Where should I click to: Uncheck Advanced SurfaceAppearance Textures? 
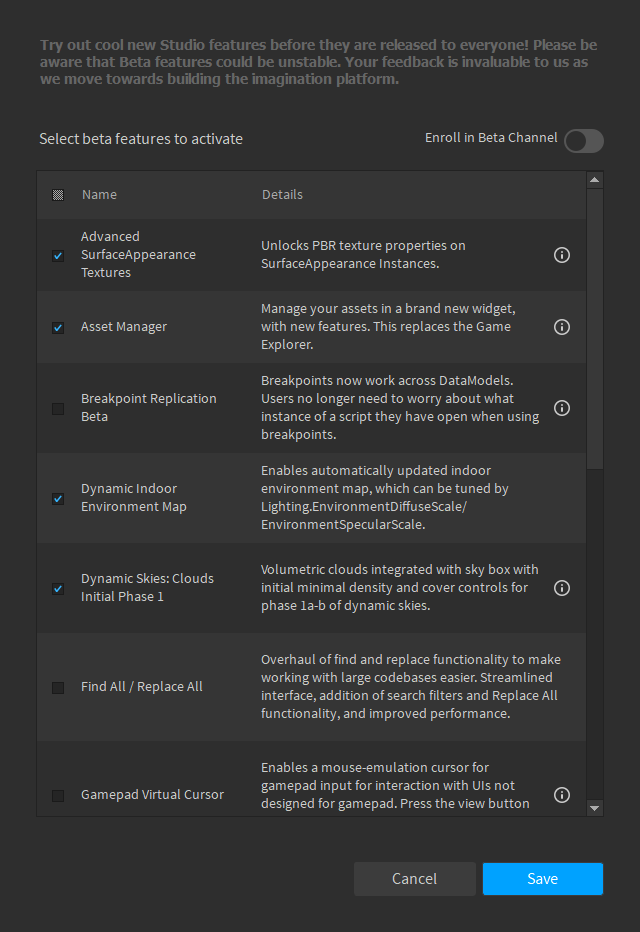57,255
